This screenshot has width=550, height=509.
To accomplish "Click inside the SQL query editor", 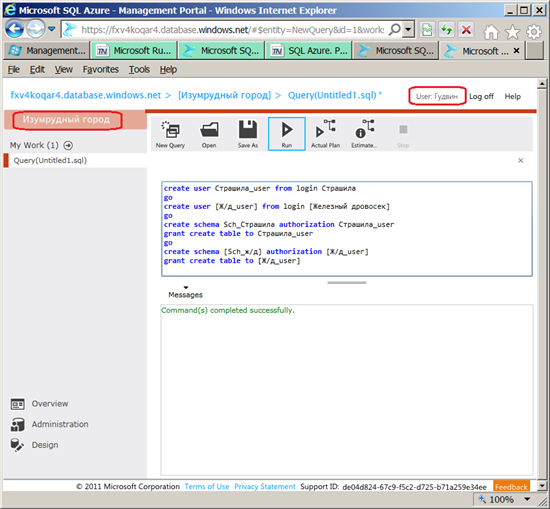I will pos(347,229).
